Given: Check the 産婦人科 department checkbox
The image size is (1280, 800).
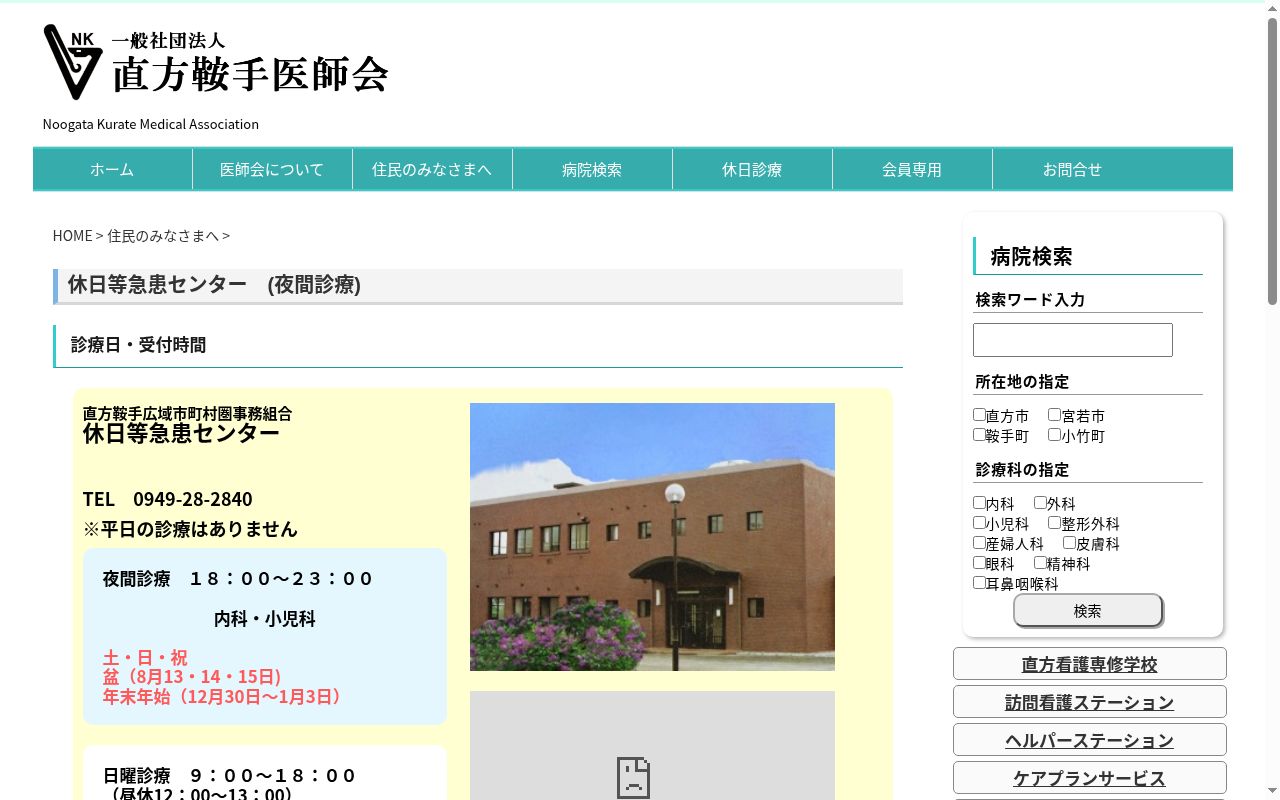Looking at the screenshot, I should (979, 542).
